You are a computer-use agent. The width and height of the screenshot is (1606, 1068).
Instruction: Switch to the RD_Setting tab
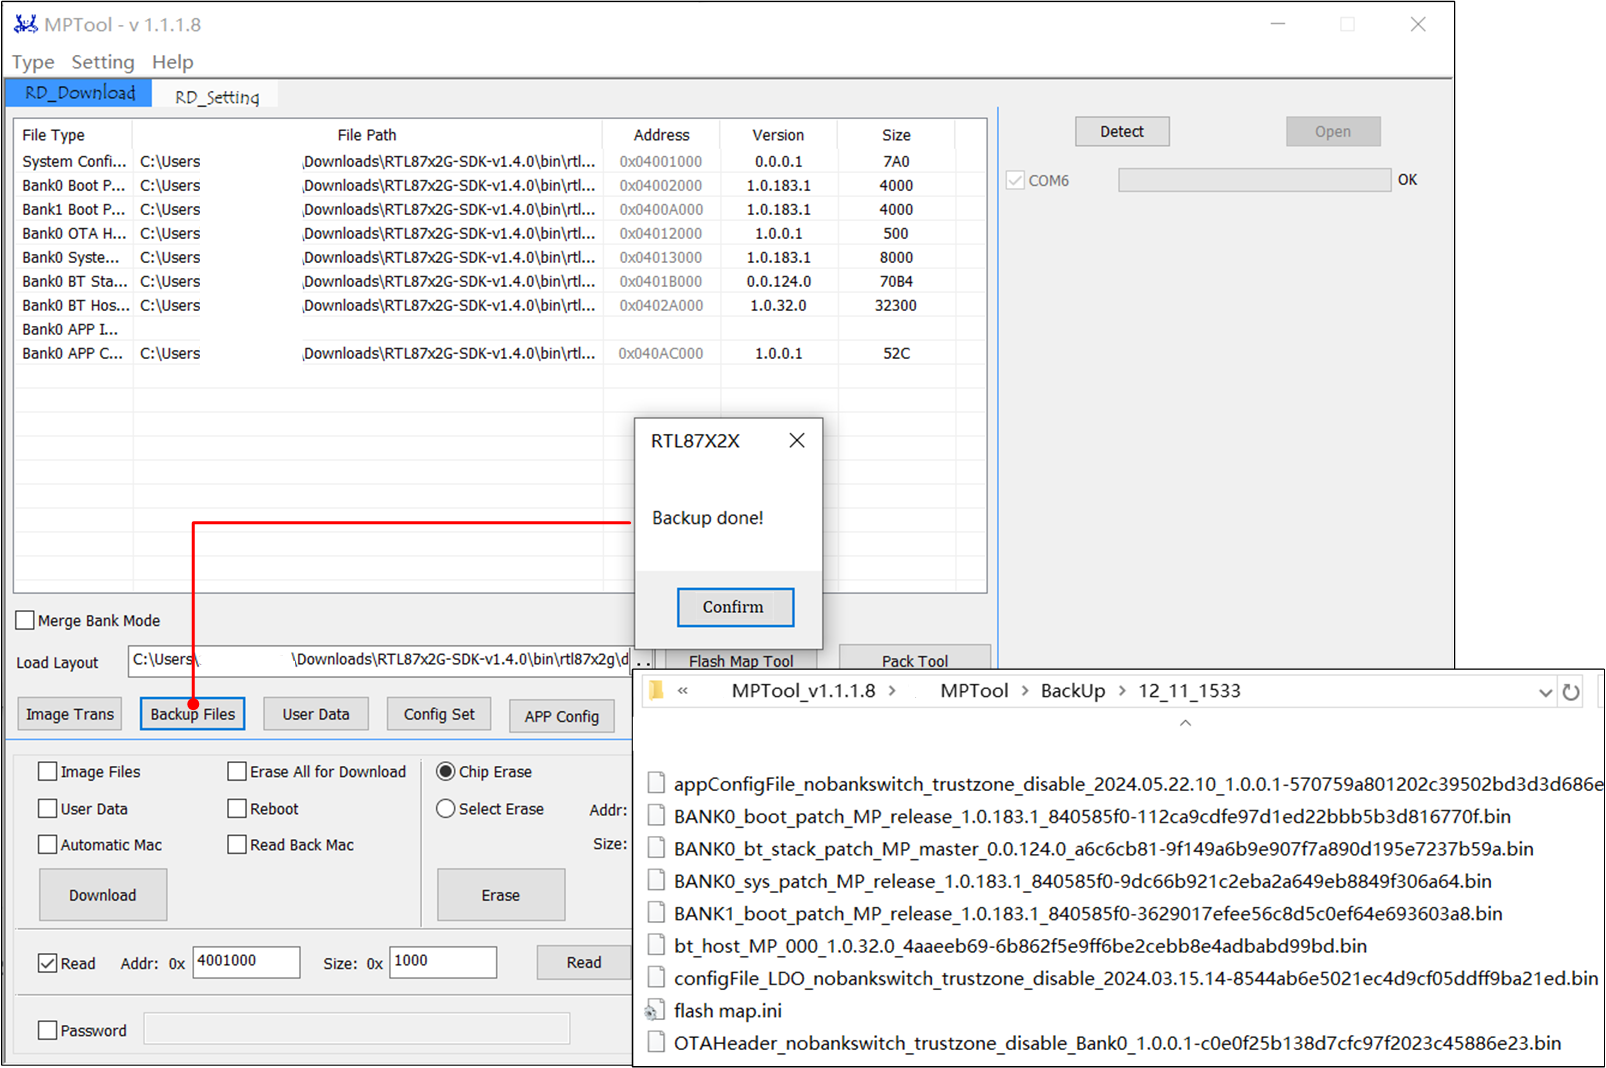tap(216, 97)
